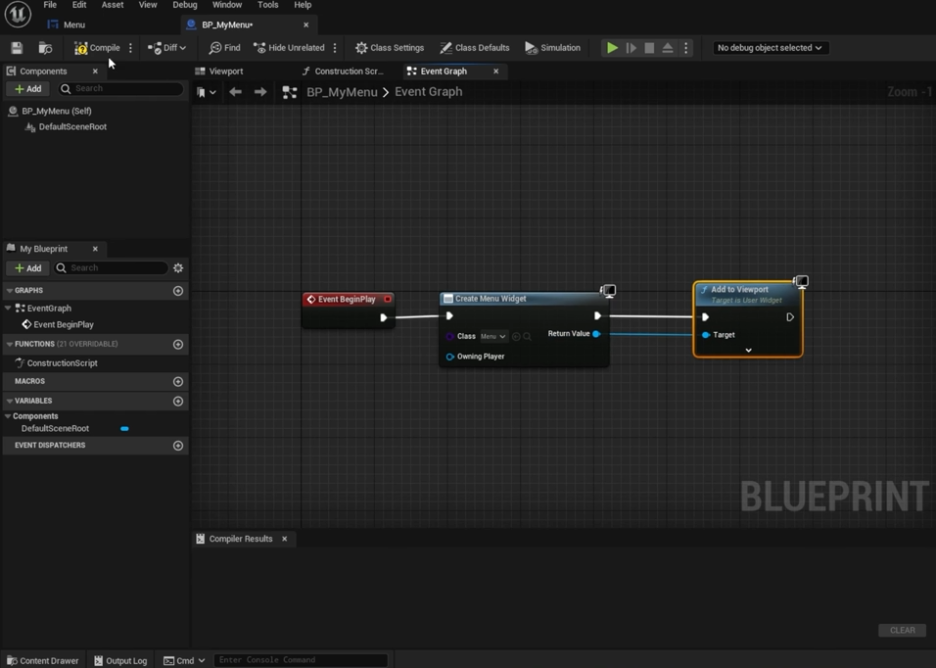936x668 pixels.
Task: Open Class Defaults
Action: tap(475, 48)
